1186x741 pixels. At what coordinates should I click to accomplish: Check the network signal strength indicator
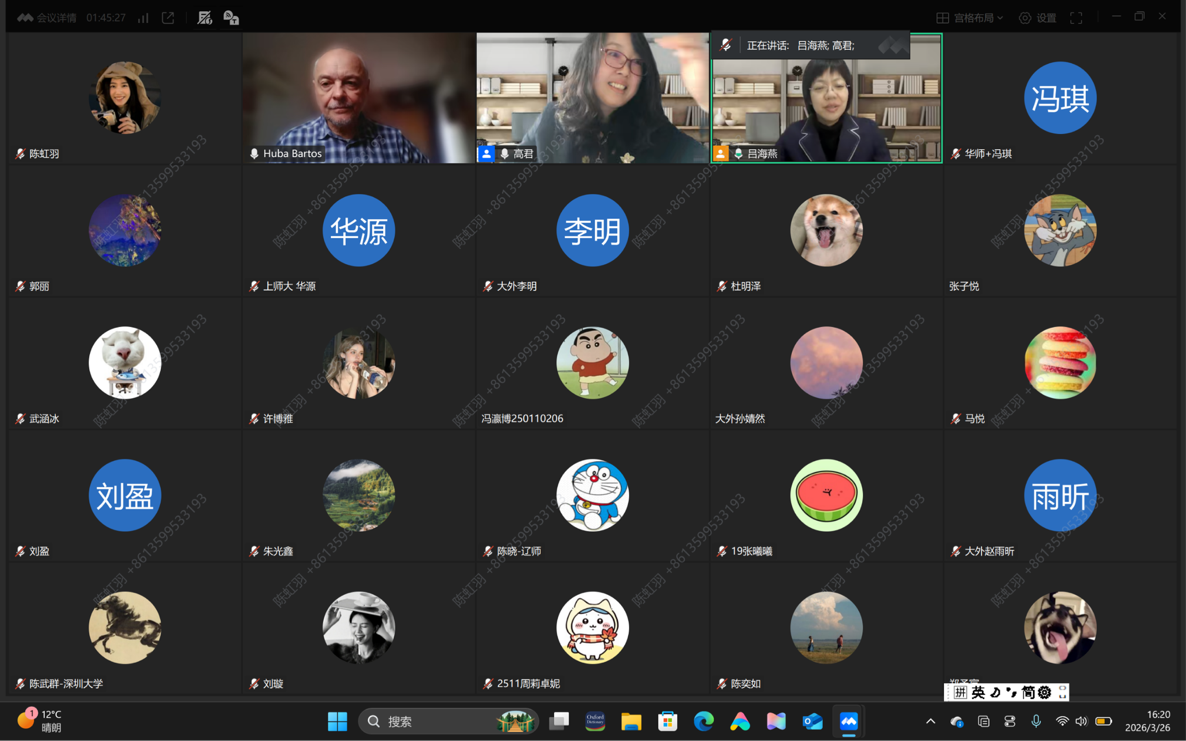point(144,18)
